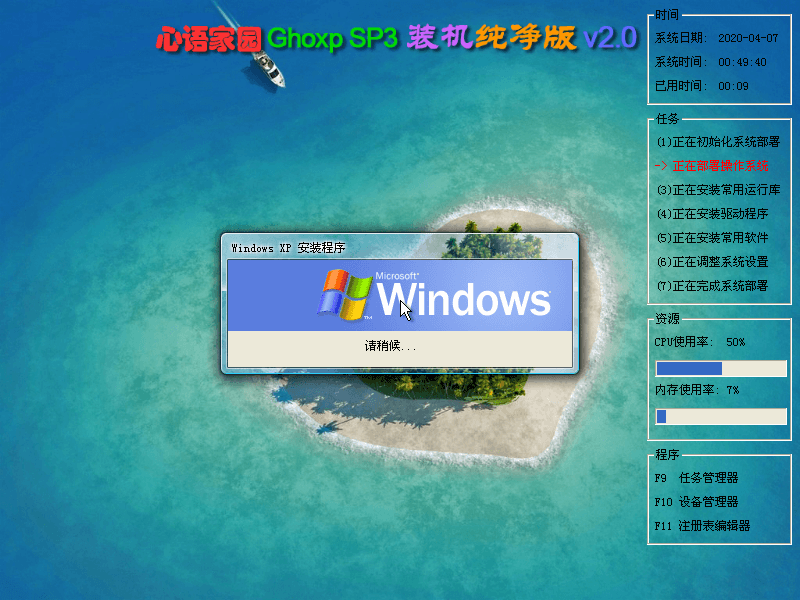Click the 资源 group header
The image size is (800, 600).
point(667,319)
